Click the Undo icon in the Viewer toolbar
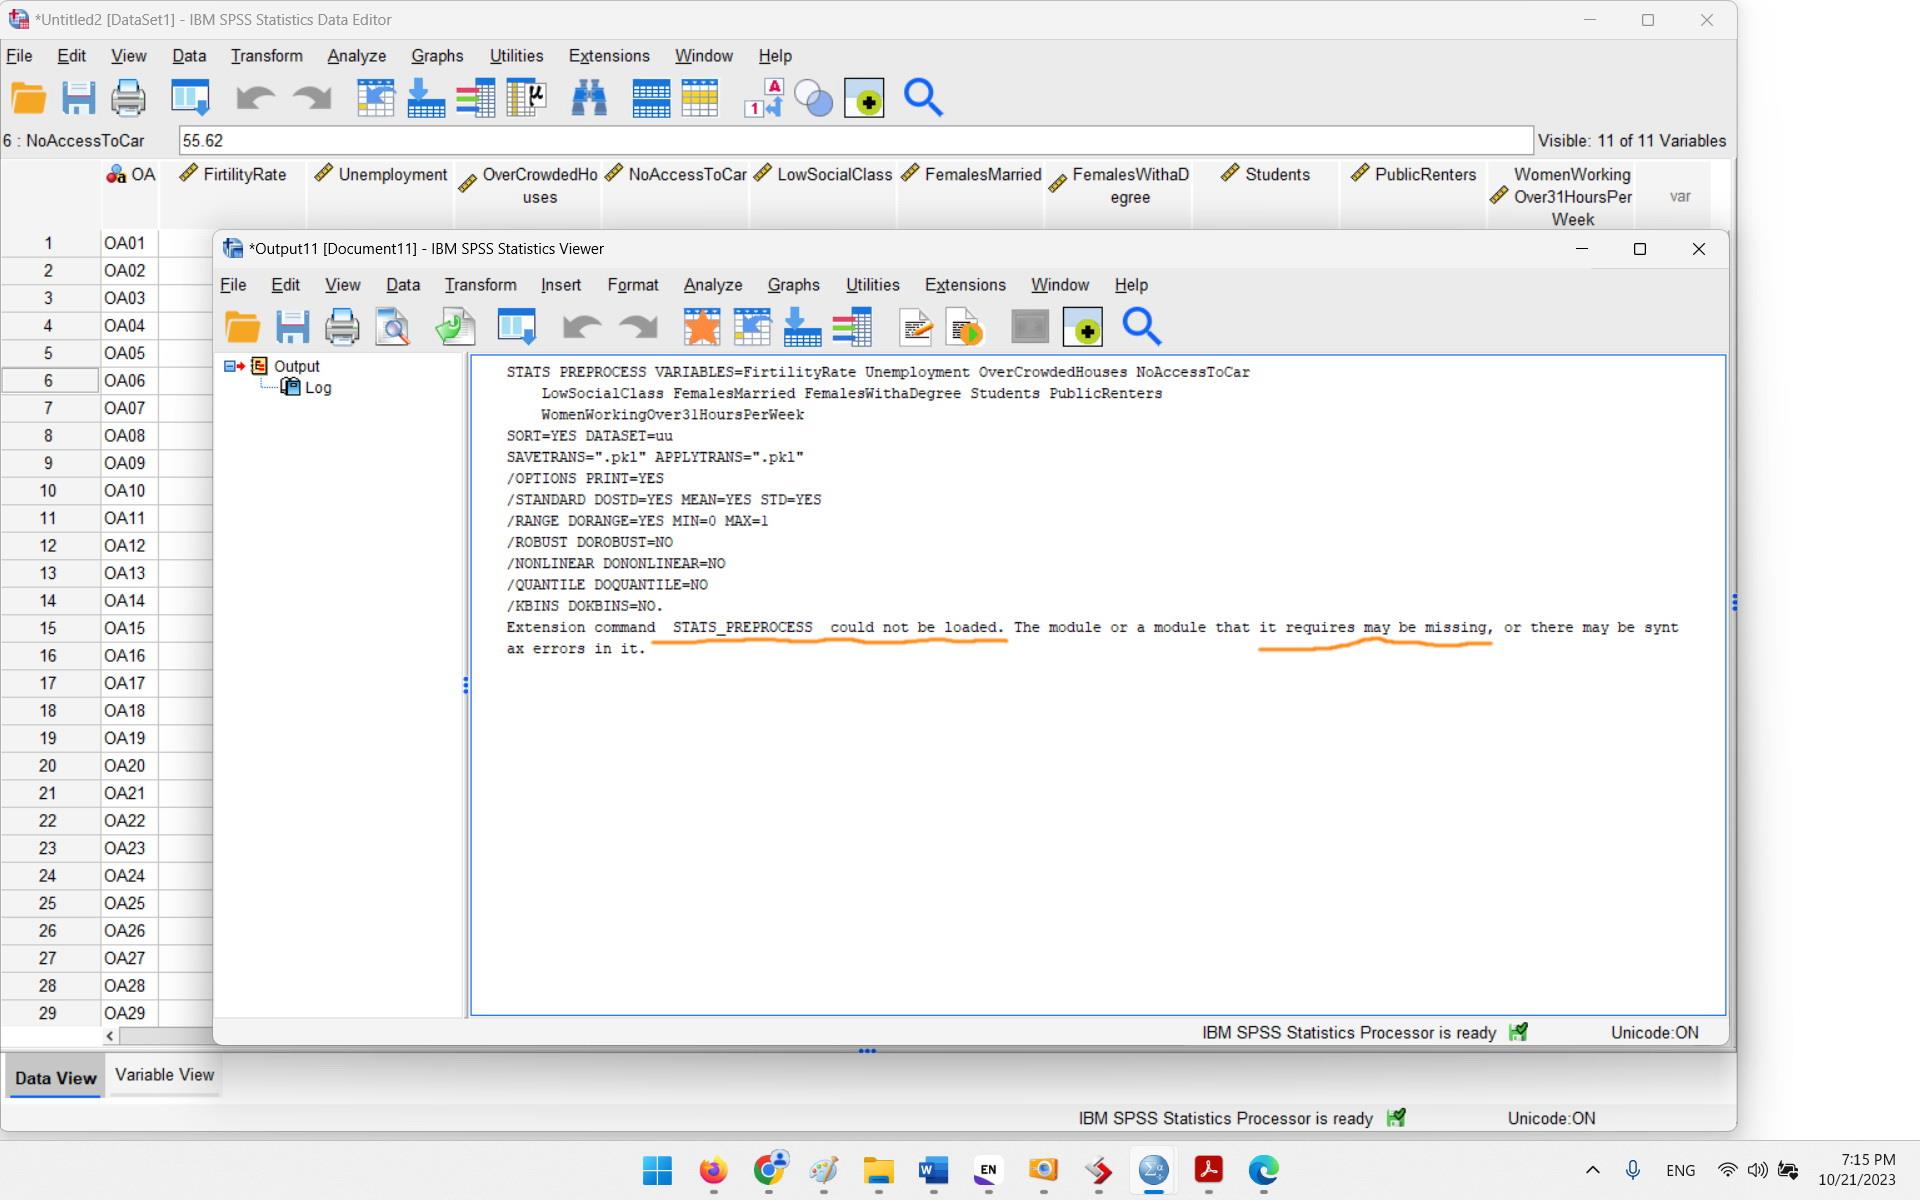Viewport: 1920px width, 1200px height. pos(581,327)
